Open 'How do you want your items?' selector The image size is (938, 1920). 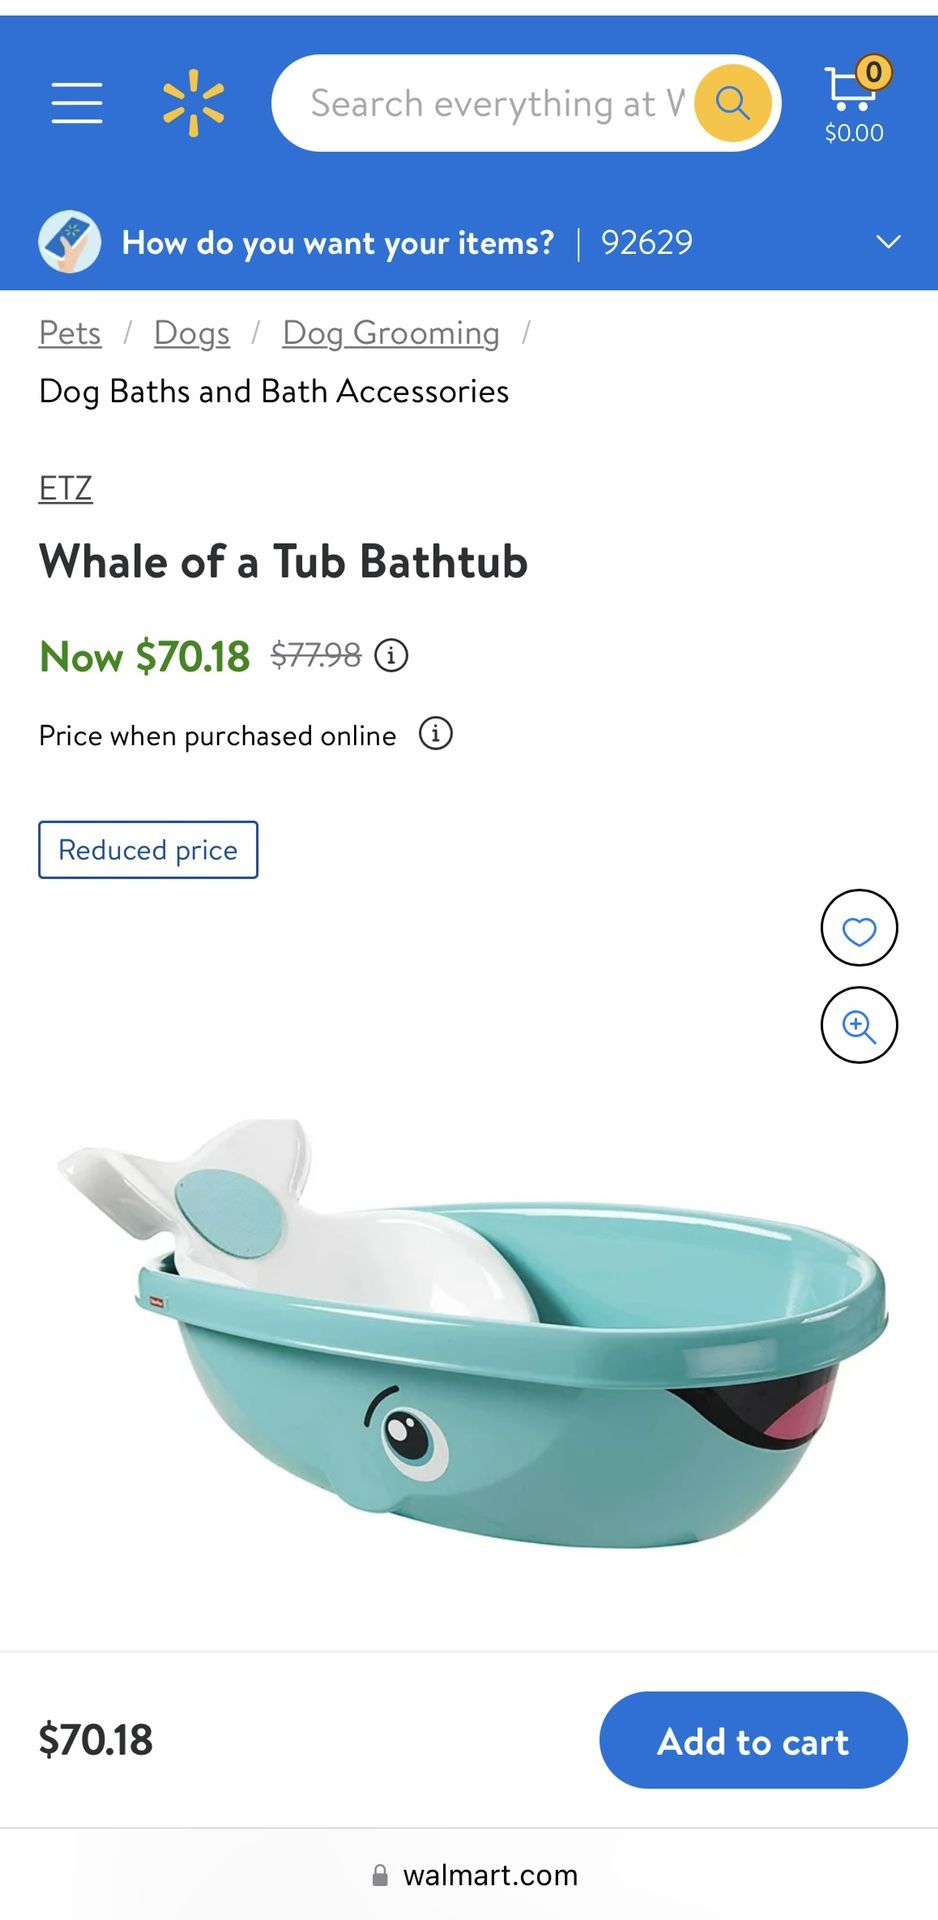pos(337,242)
